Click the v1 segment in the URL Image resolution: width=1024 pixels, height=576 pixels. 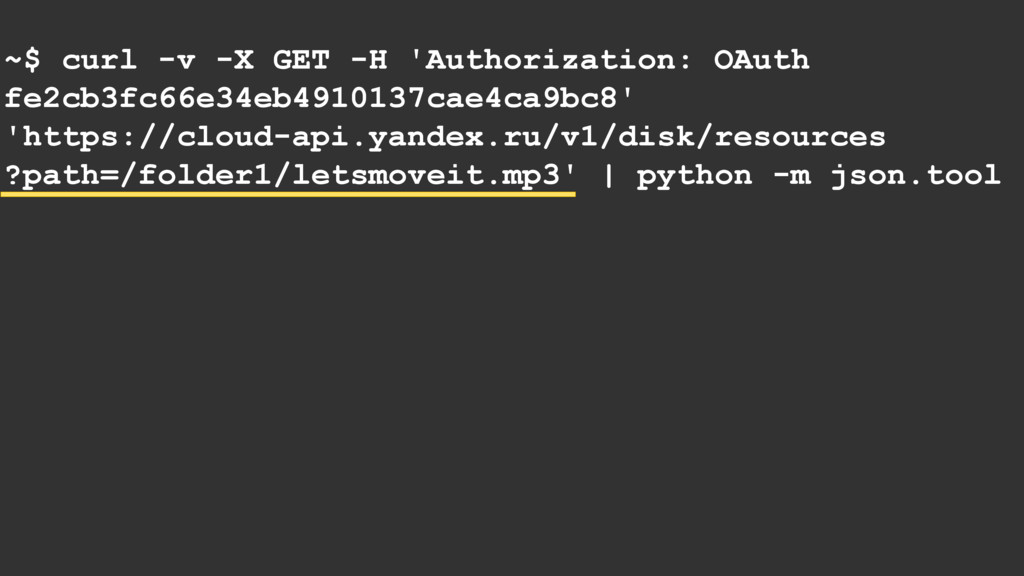point(579,137)
